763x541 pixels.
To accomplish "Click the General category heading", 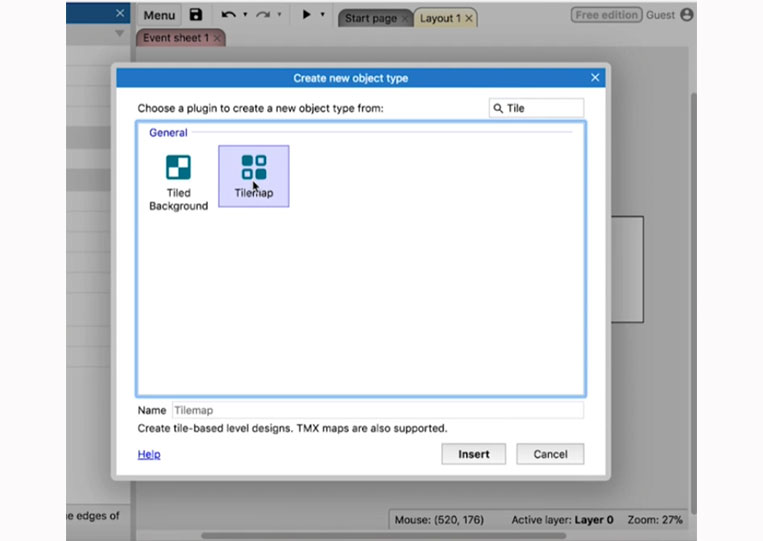I will tap(168, 133).
